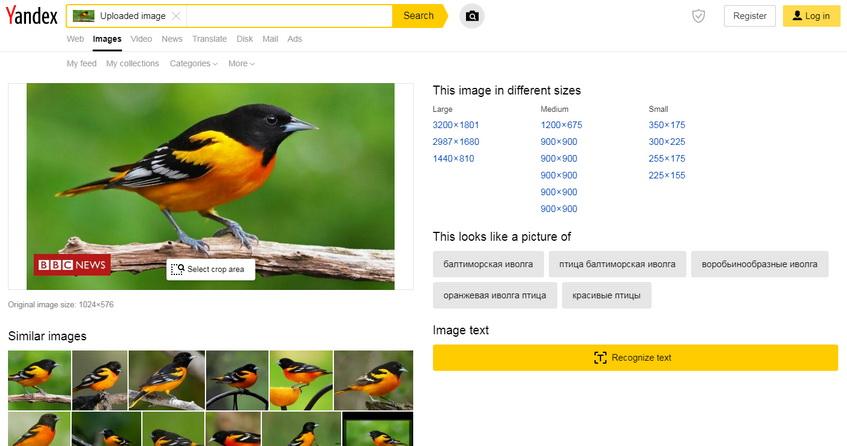Open the More dropdown menu
The image size is (847, 446).
pos(241,64)
